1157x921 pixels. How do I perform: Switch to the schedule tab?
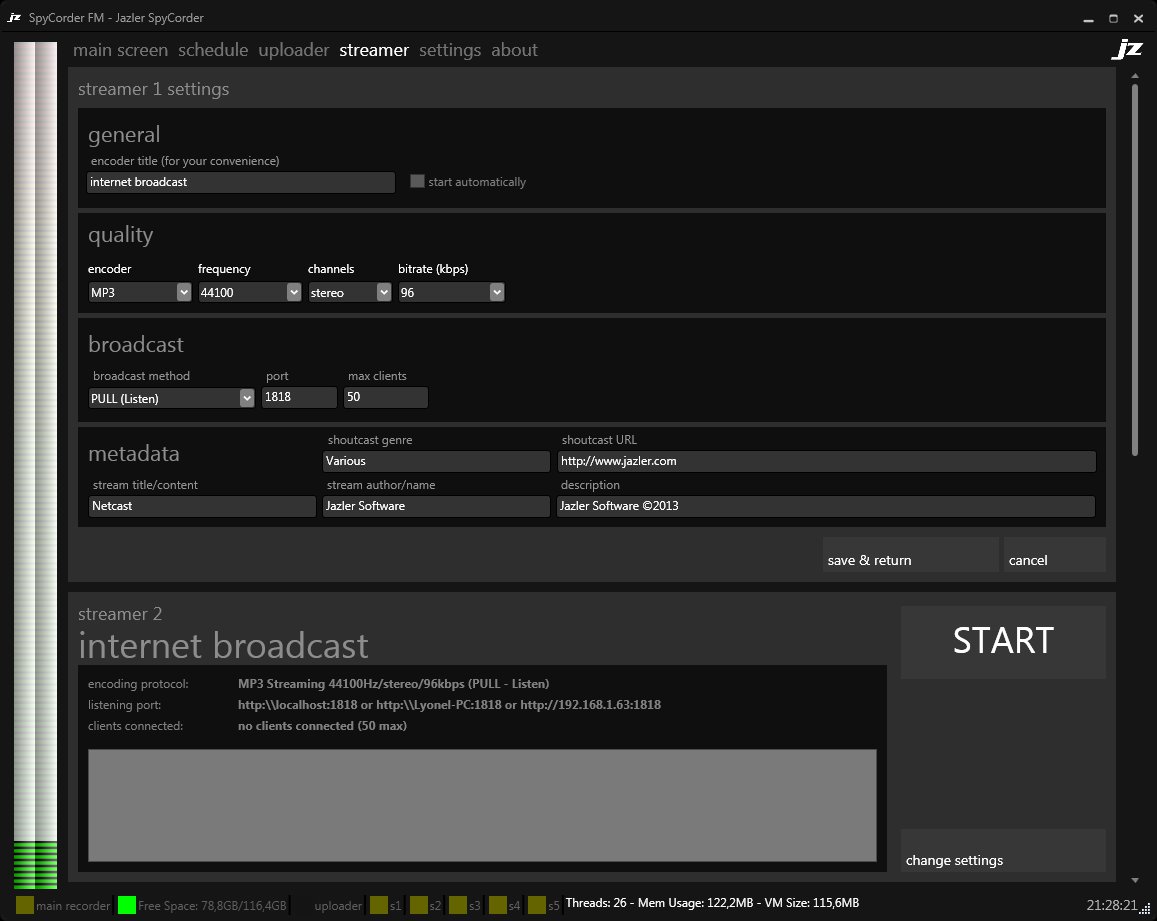click(x=213, y=50)
